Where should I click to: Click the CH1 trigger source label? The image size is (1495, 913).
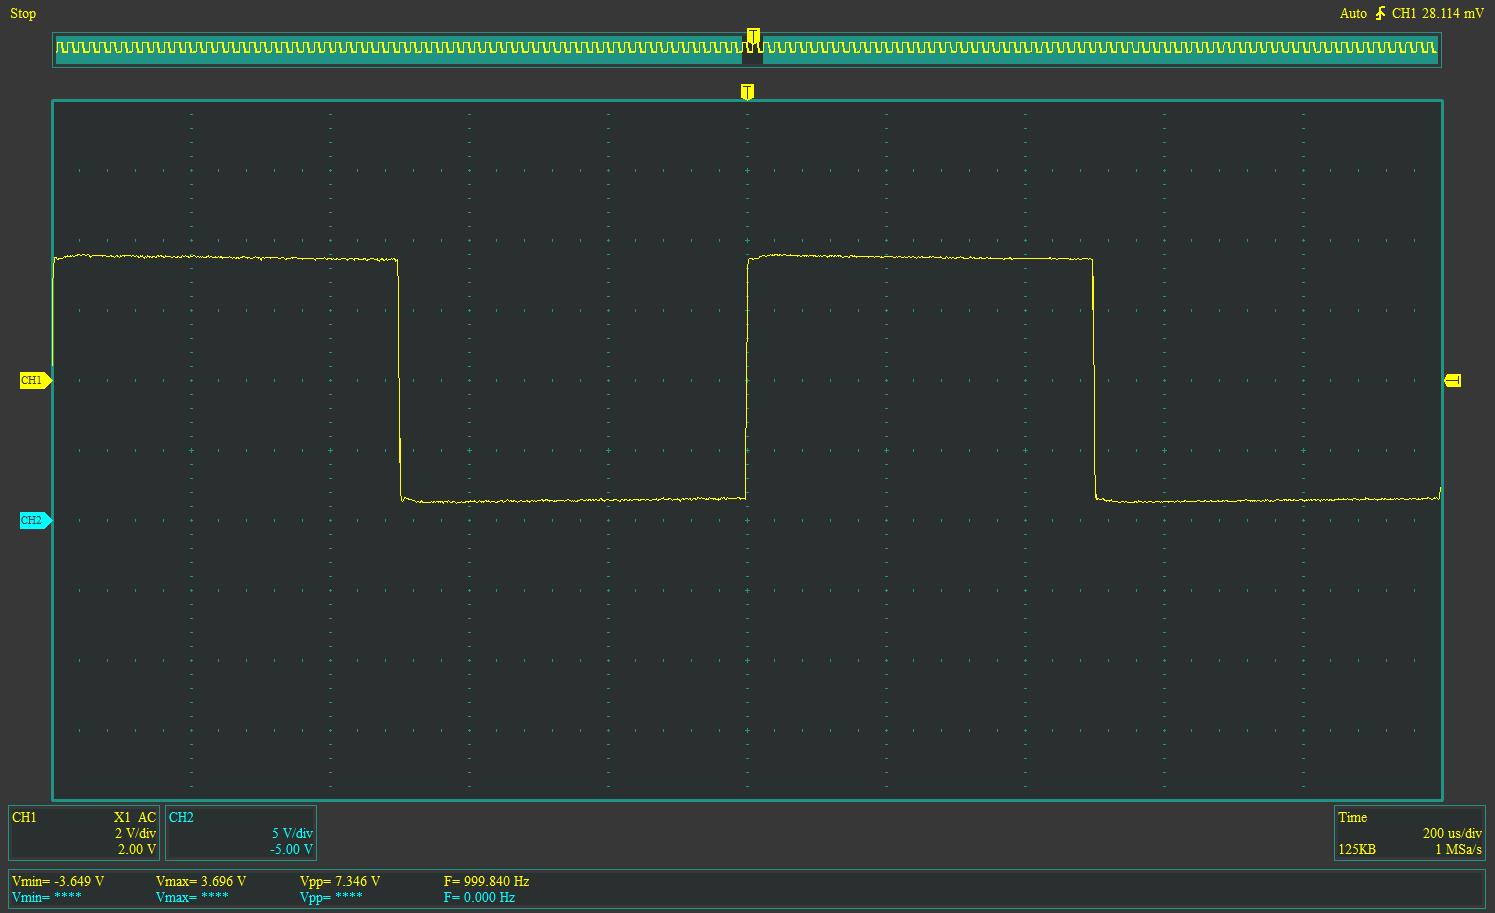pyautogui.click(x=1404, y=13)
